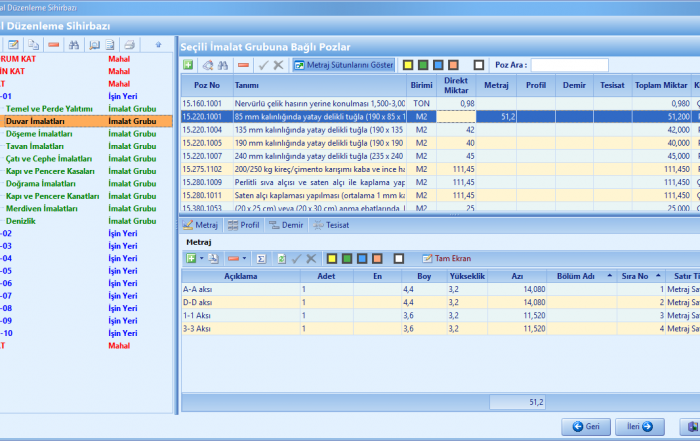Click the green add icon in Pozlar toolbar
Viewport: 700px width, 441px height.
pos(189,65)
